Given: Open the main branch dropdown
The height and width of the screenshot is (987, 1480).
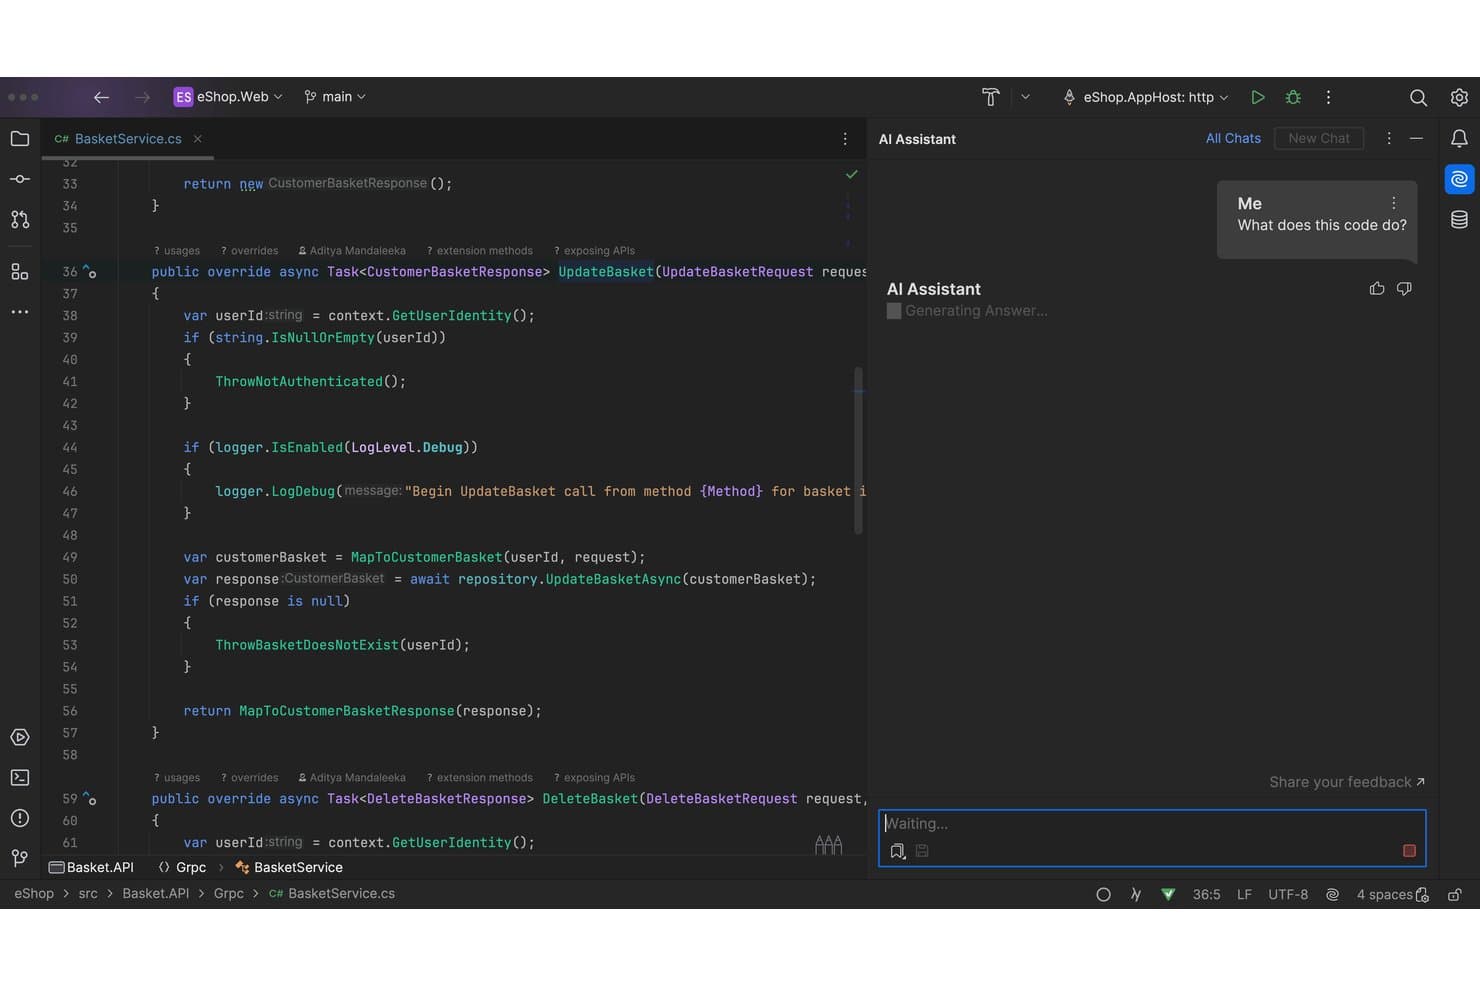Looking at the screenshot, I should (335, 97).
